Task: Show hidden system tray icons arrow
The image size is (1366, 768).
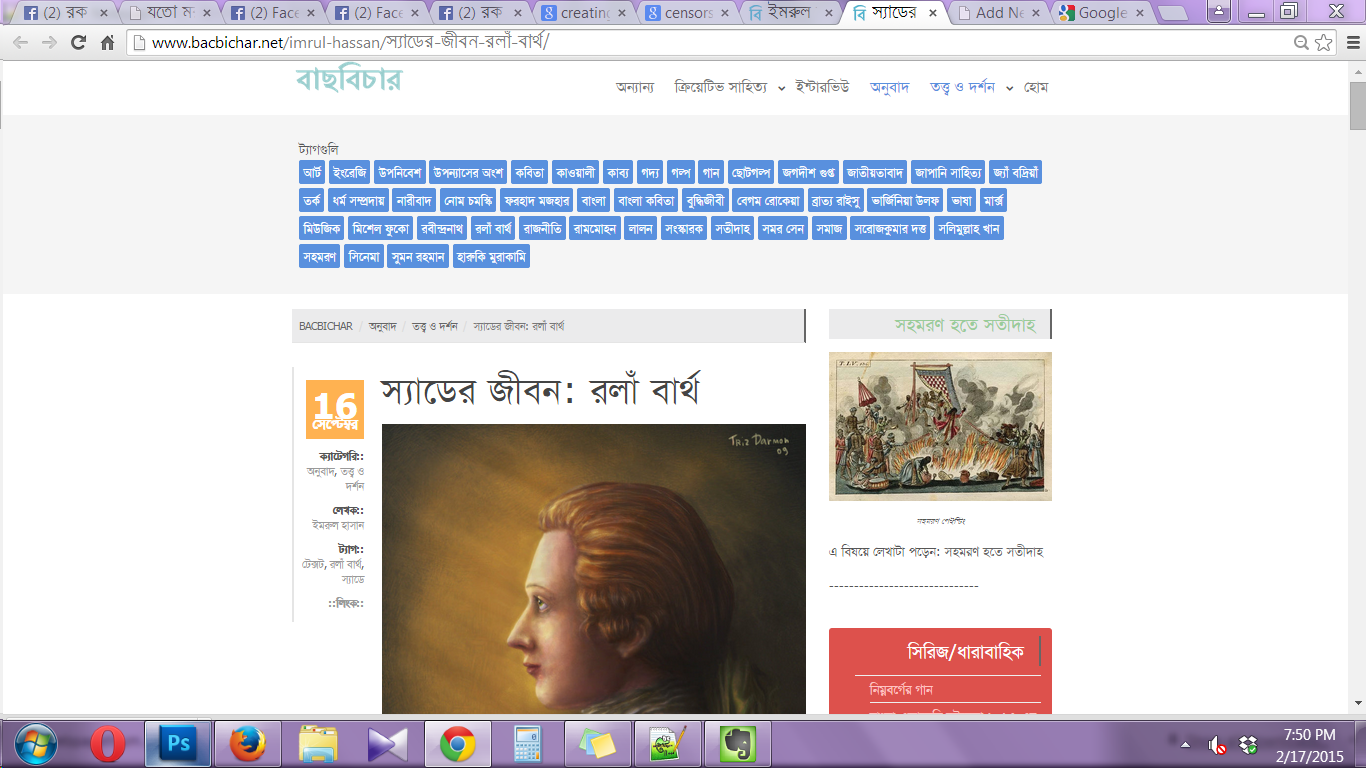Action: pos(1186,745)
